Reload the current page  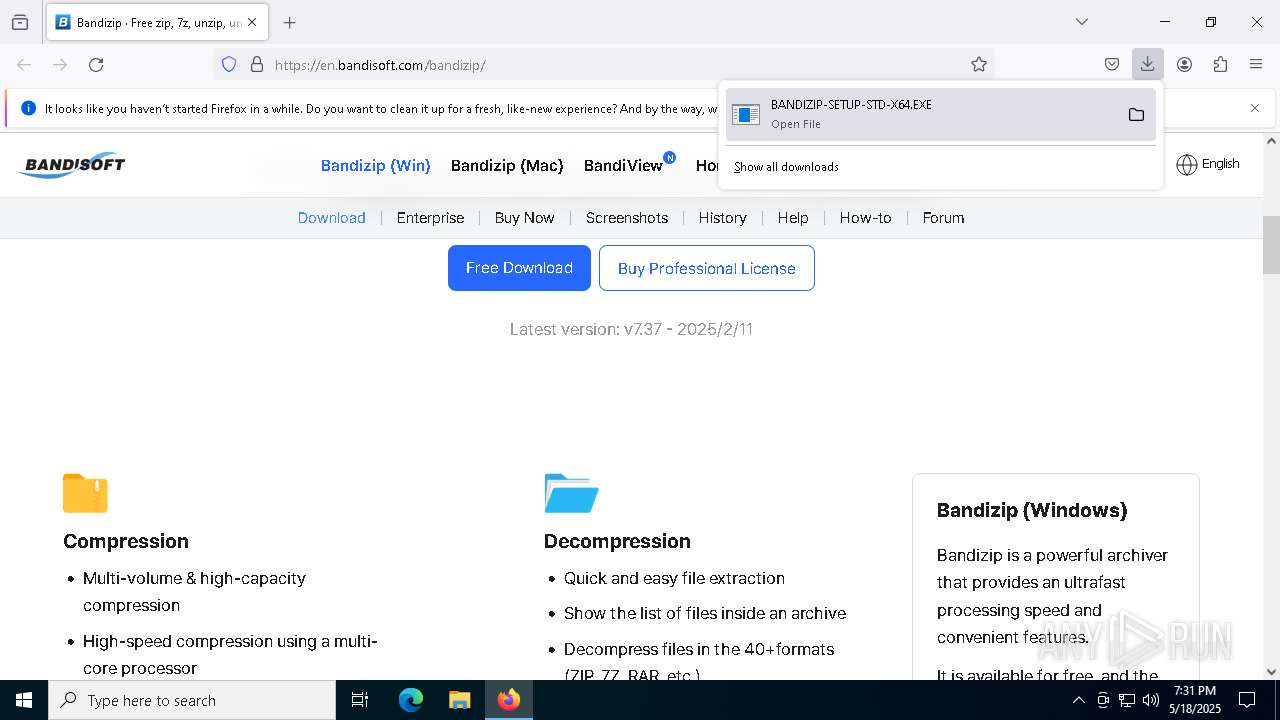click(x=96, y=64)
